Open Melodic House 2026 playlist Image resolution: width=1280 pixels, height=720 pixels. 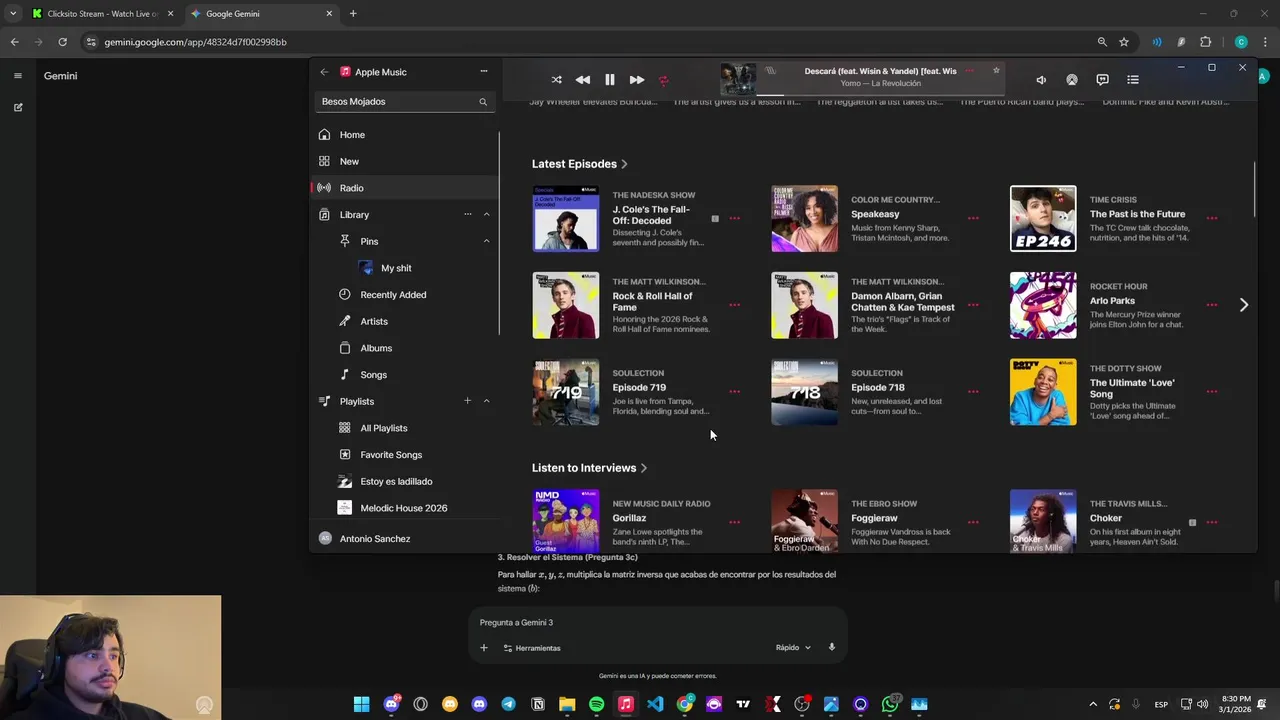click(x=404, y=508)
